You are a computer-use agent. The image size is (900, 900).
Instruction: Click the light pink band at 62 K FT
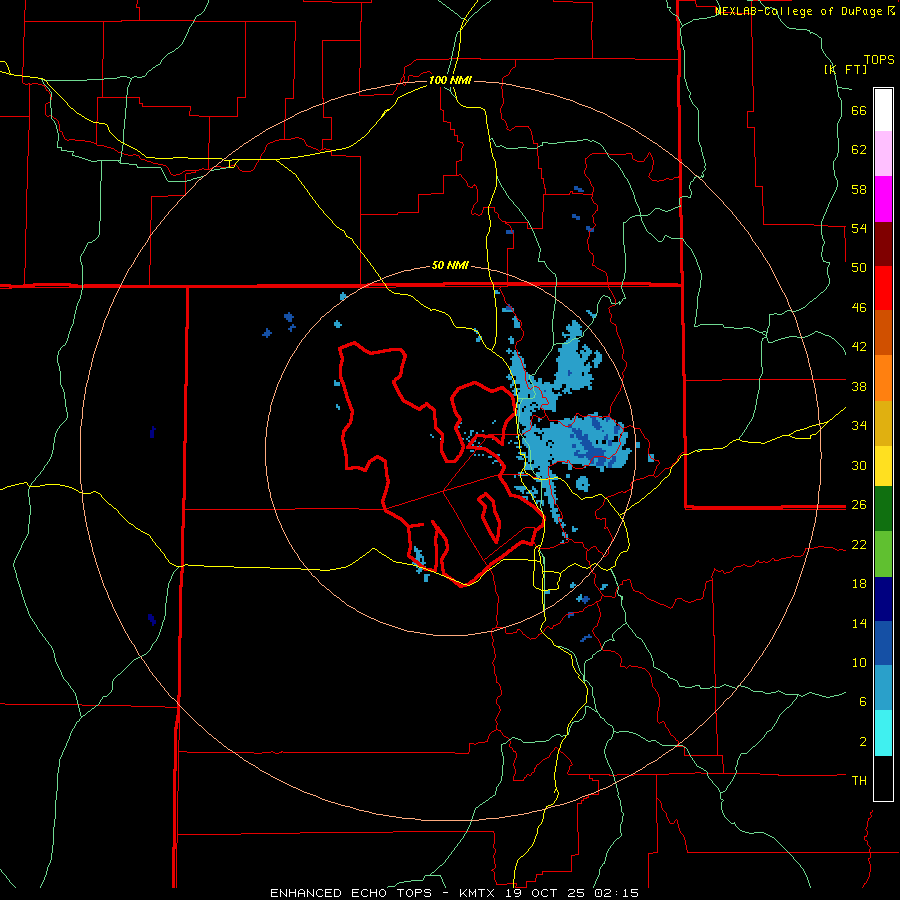pos(883,154)
